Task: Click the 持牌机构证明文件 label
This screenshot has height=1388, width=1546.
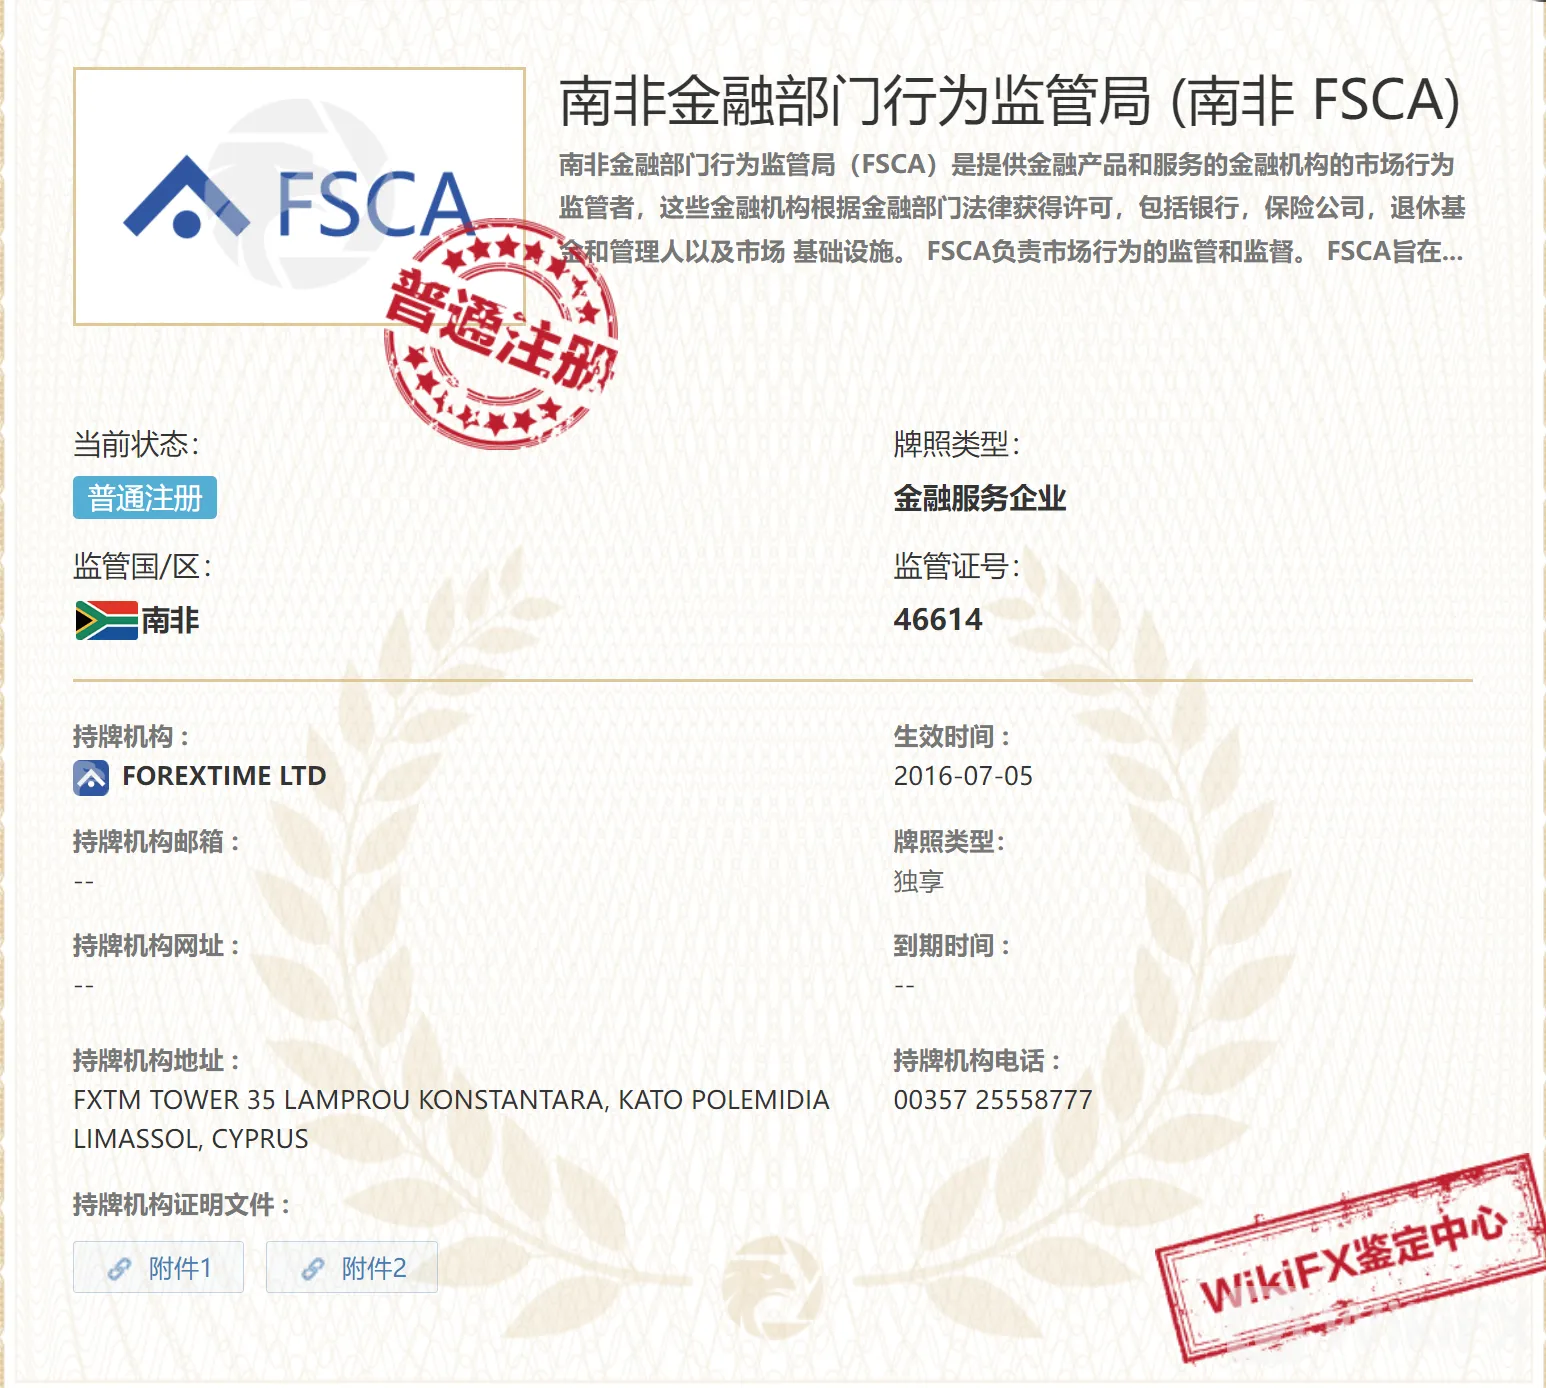Action: click(x=181, y=1205)
